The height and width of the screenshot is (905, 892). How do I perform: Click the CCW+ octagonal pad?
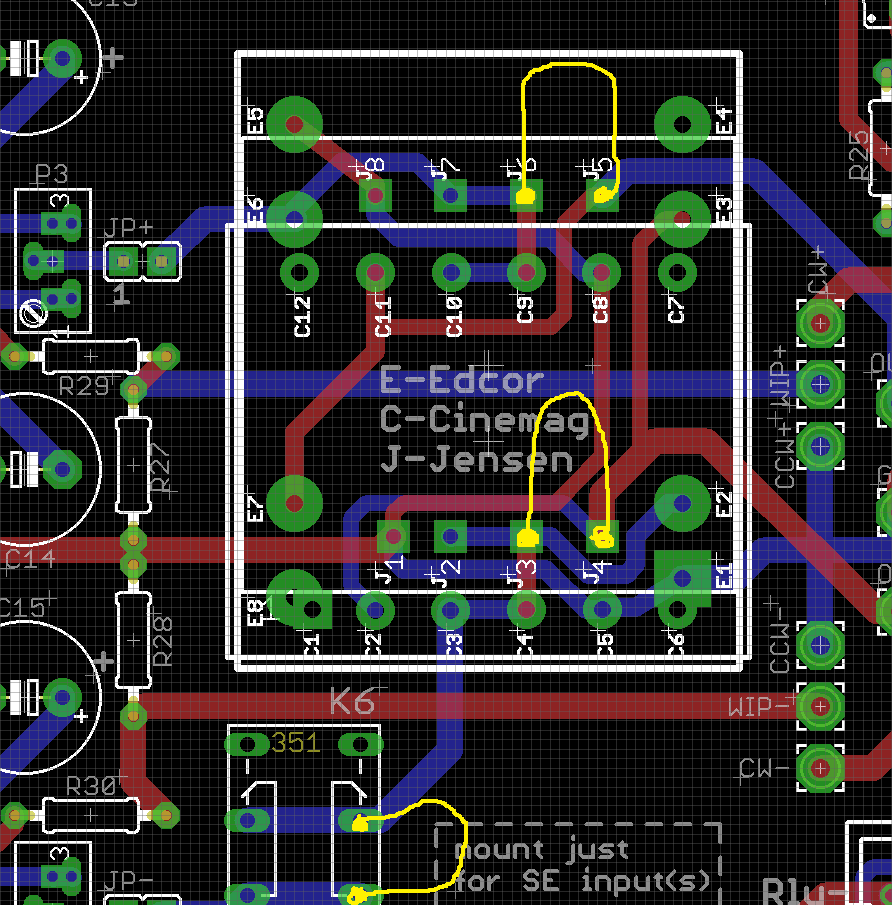tap(820, 446)
